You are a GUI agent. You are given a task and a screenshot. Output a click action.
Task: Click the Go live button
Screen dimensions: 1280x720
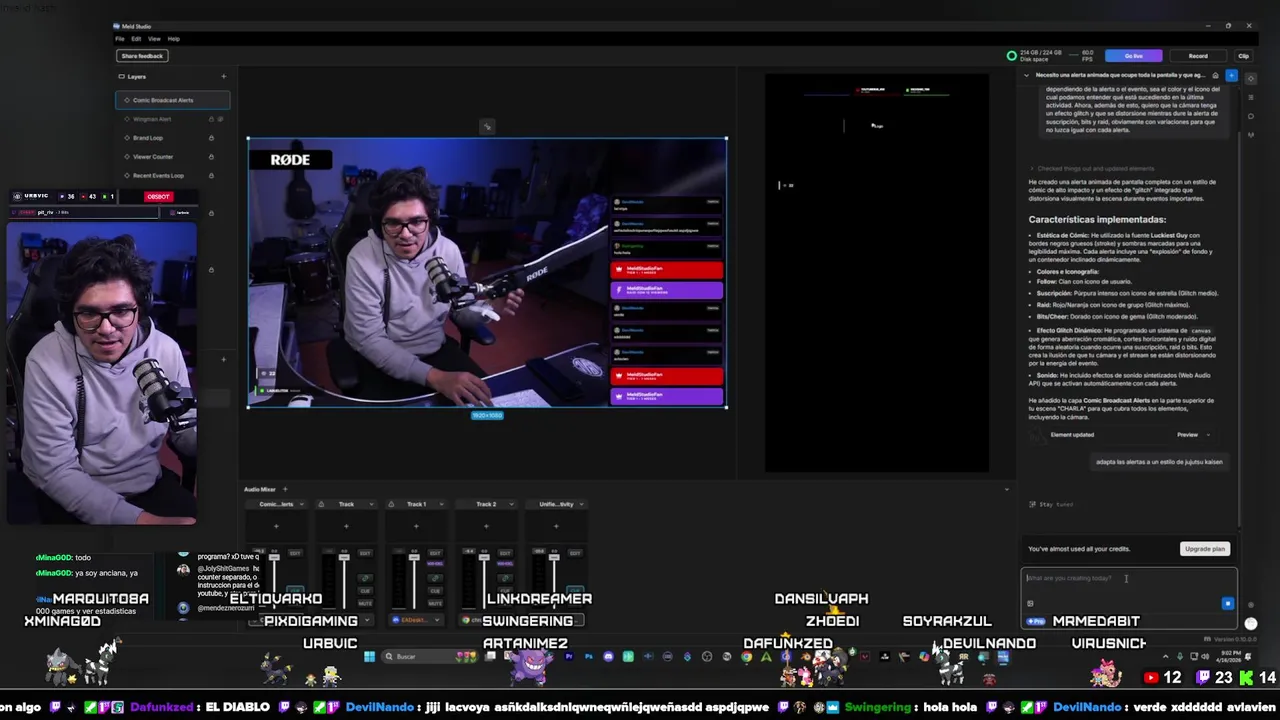(1133, 56)
